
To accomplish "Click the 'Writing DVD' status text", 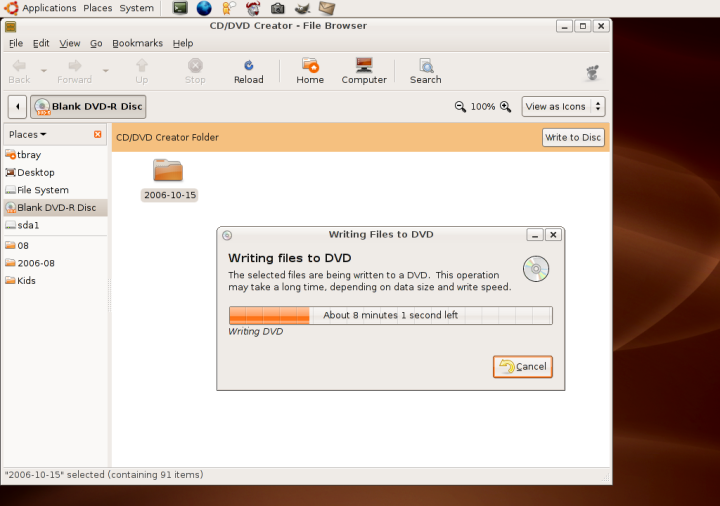I will point(256,332).
